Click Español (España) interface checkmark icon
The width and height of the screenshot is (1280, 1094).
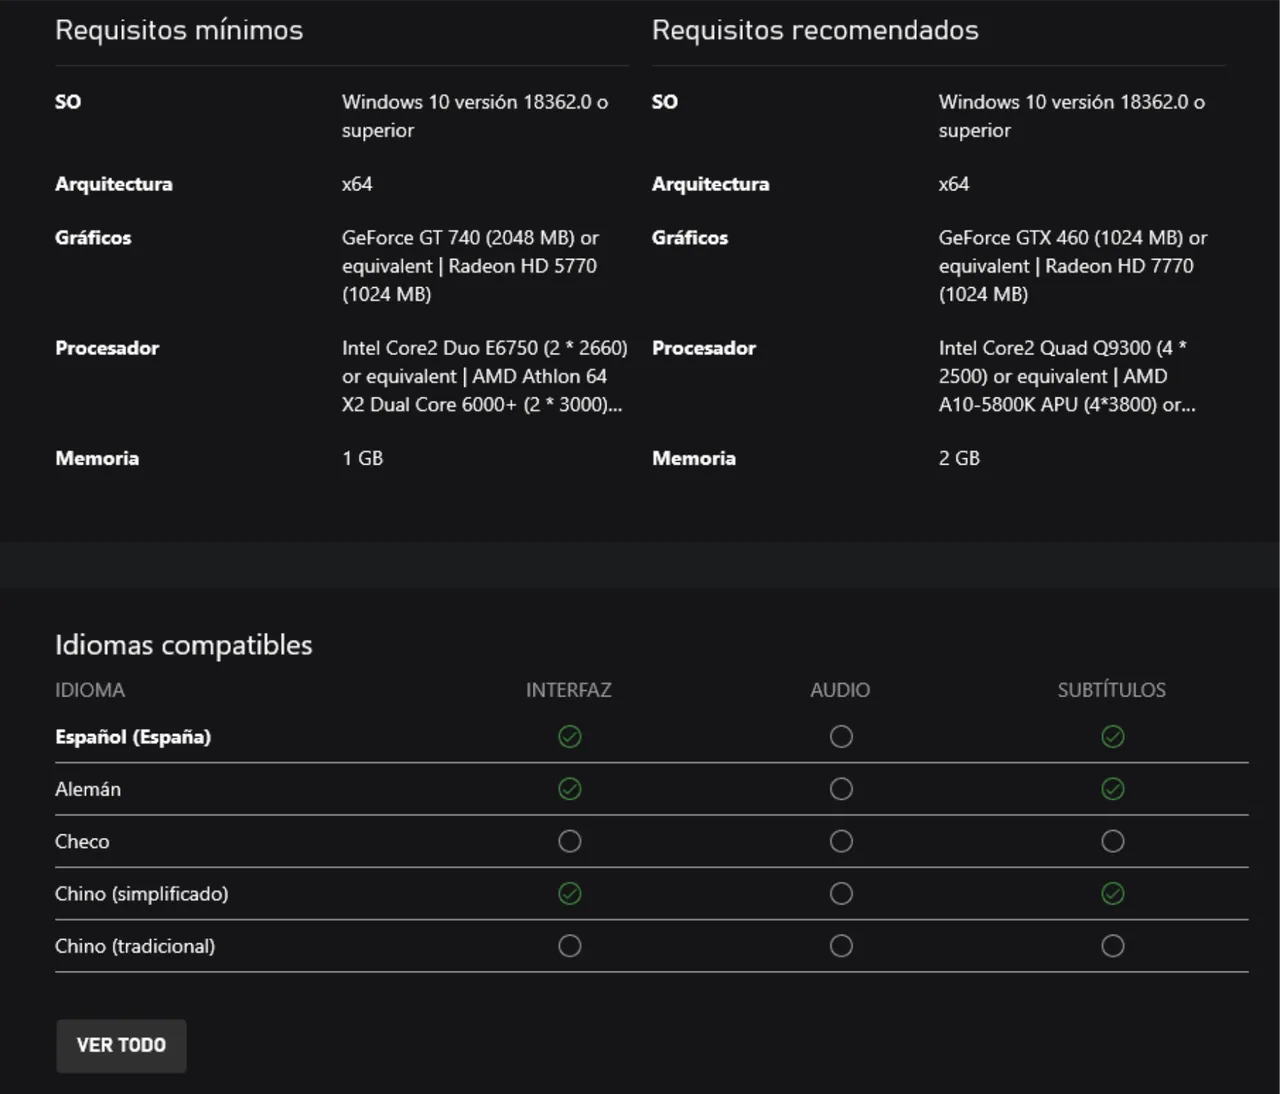coord(570,737)
